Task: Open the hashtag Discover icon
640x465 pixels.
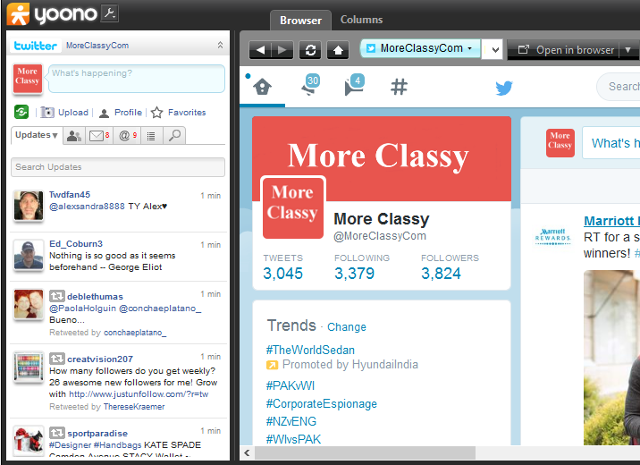Action: point(399,87)
